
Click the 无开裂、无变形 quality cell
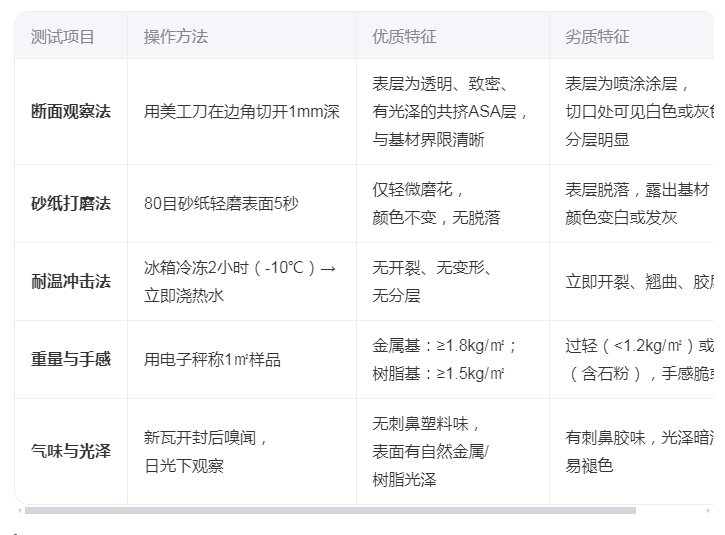(432, 282)
